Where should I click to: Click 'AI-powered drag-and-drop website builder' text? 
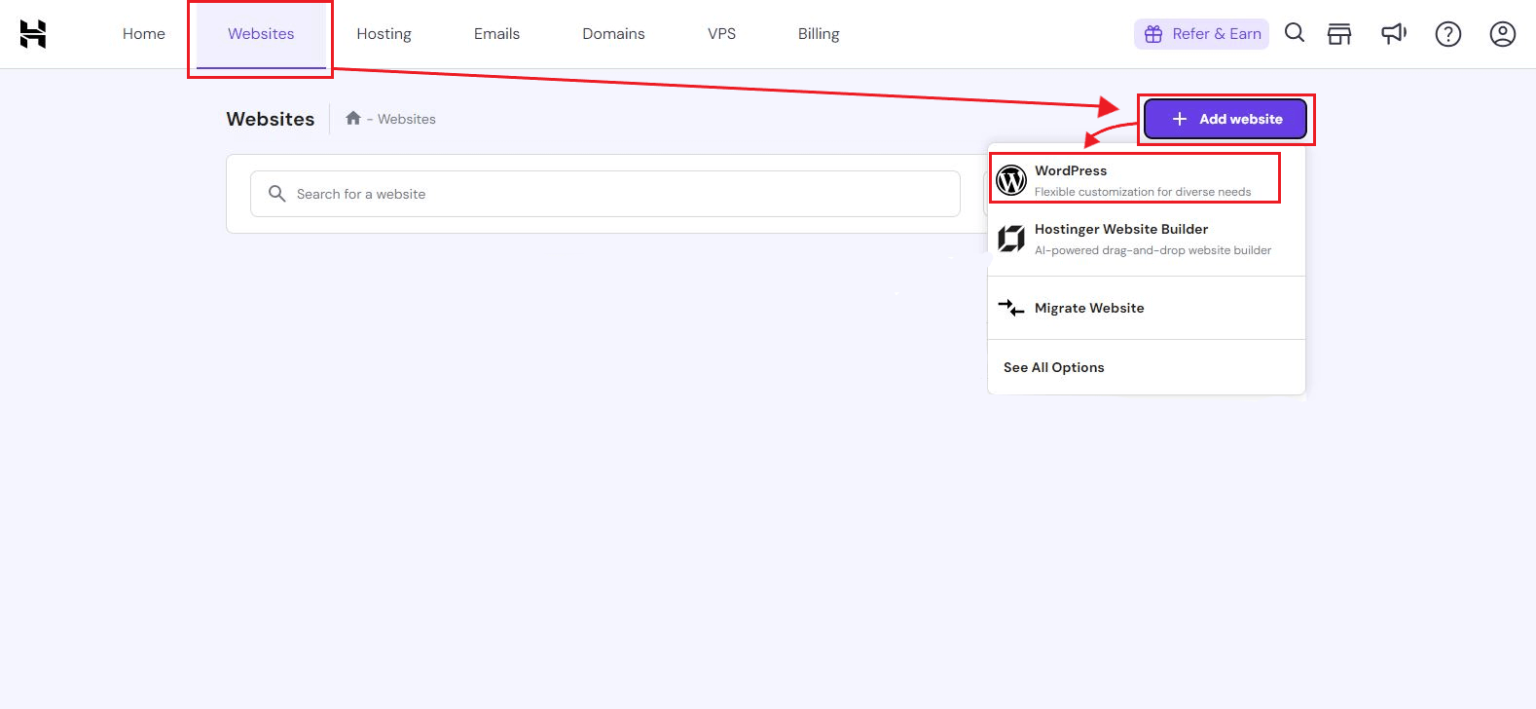(1153, 250)
